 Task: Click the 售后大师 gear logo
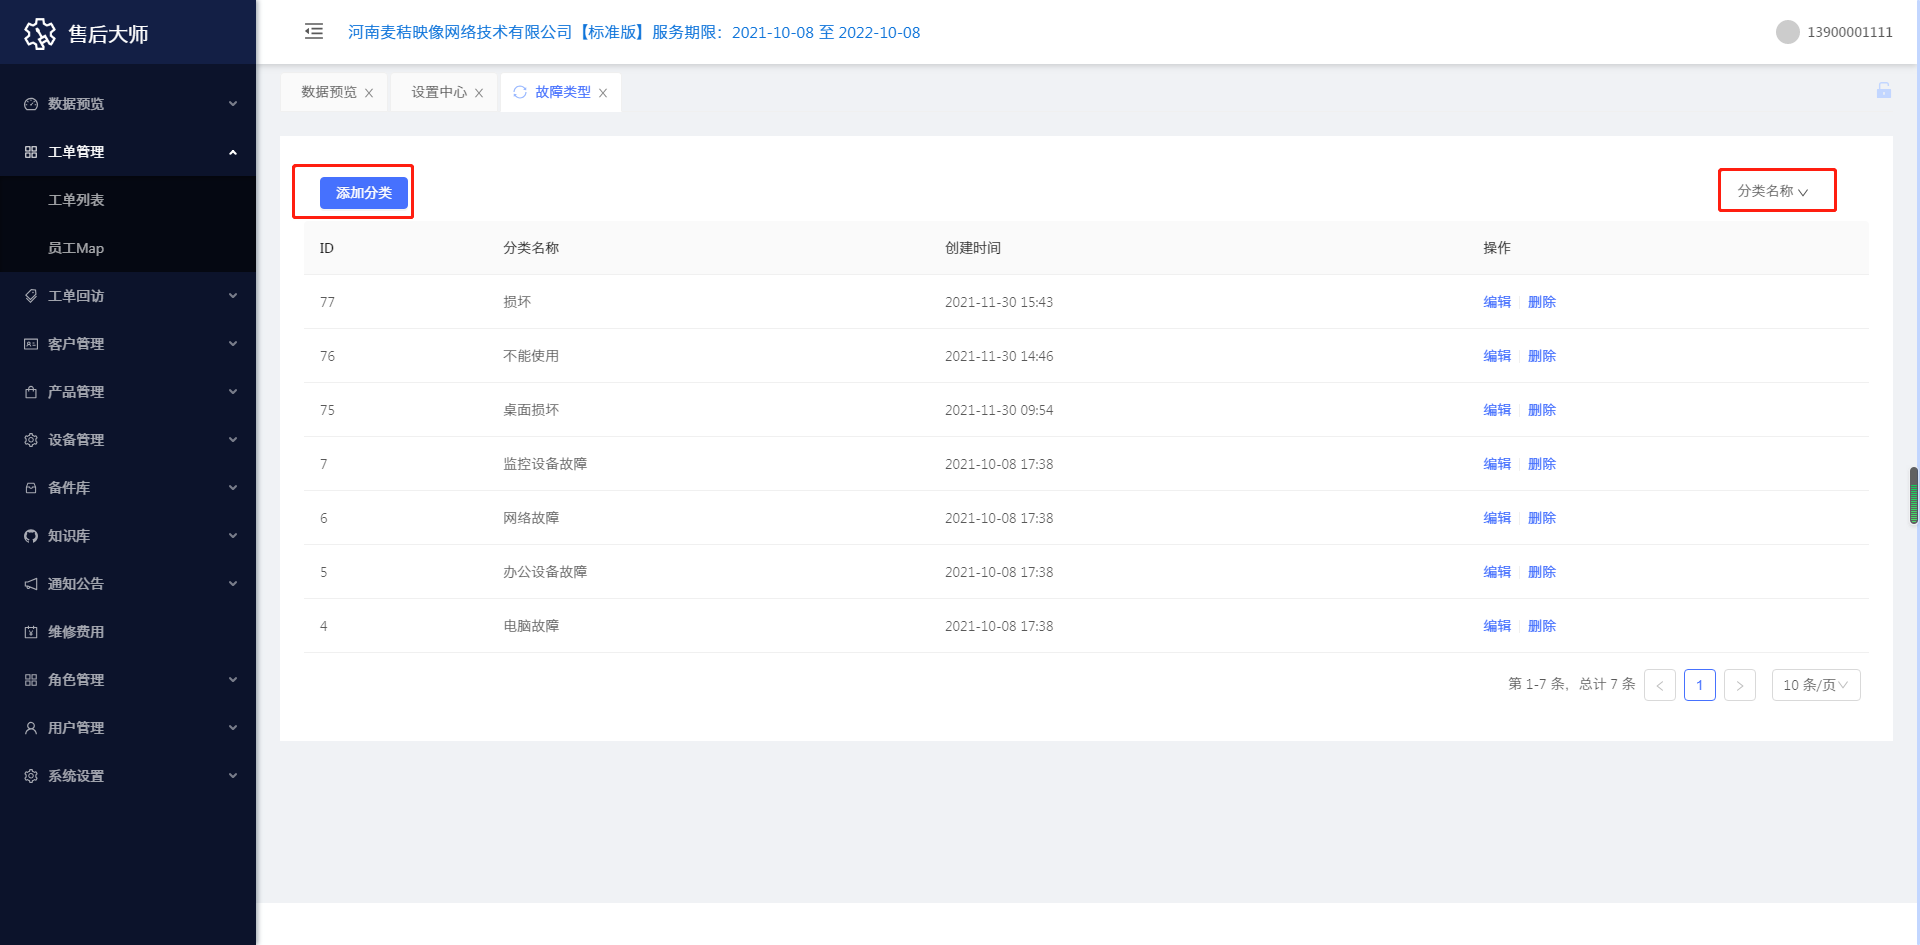(40, 34)
